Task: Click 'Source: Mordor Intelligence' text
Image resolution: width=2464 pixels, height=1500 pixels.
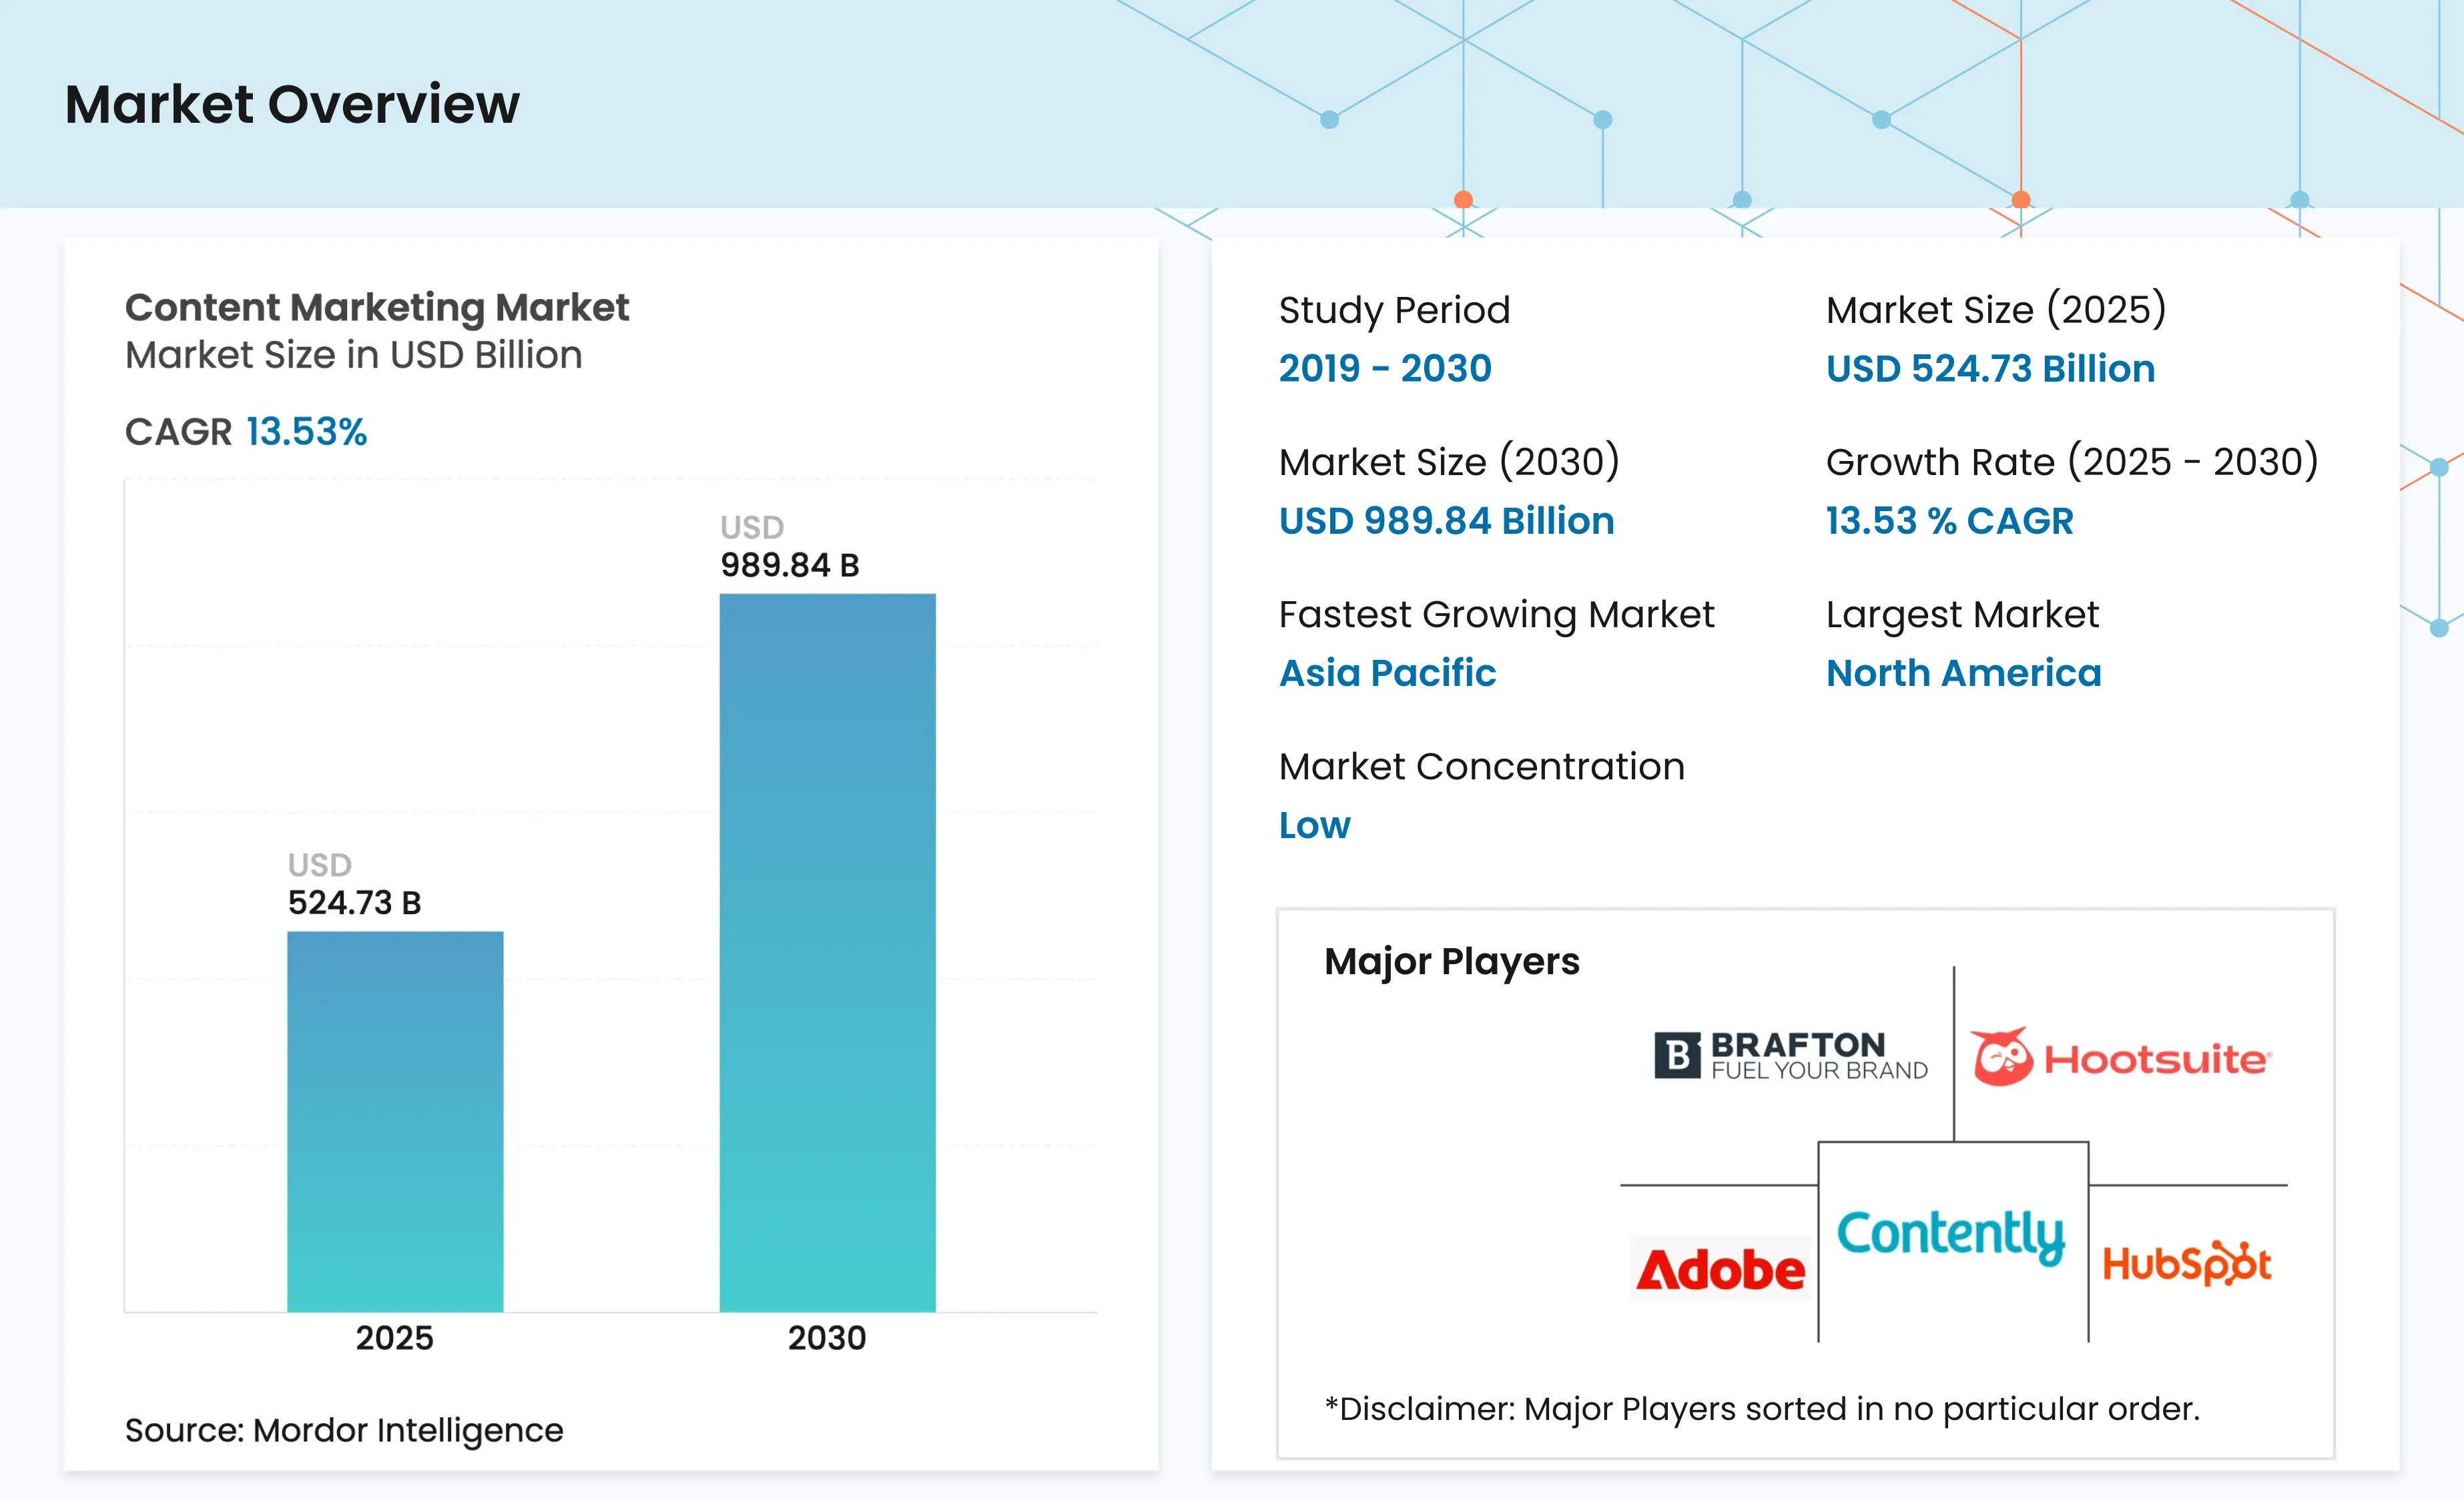Action: coord(344,1430)
